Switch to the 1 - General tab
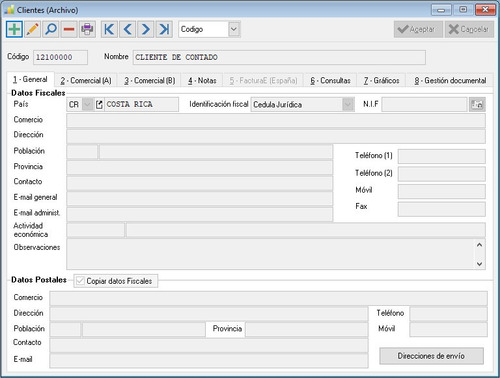This screenshot has width=500, height=378. coord(30,80)
